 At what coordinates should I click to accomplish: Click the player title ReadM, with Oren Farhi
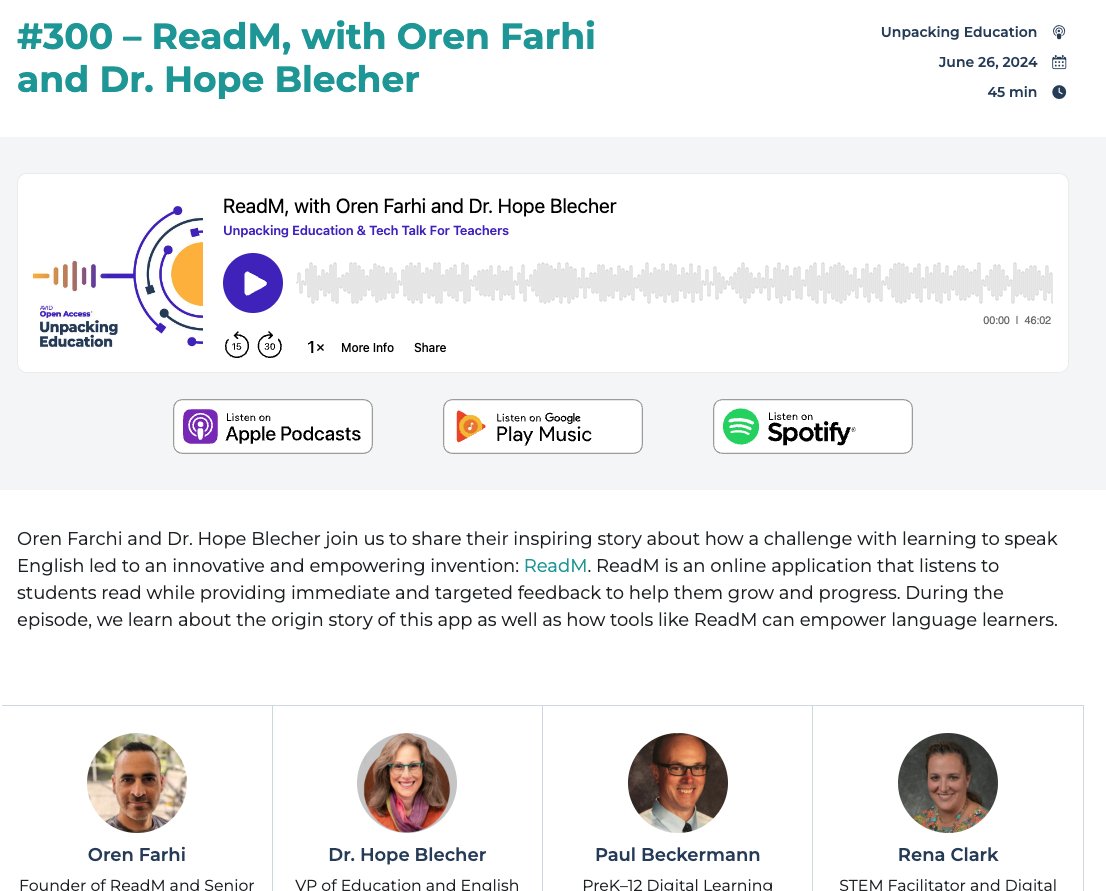pos(419,206)
